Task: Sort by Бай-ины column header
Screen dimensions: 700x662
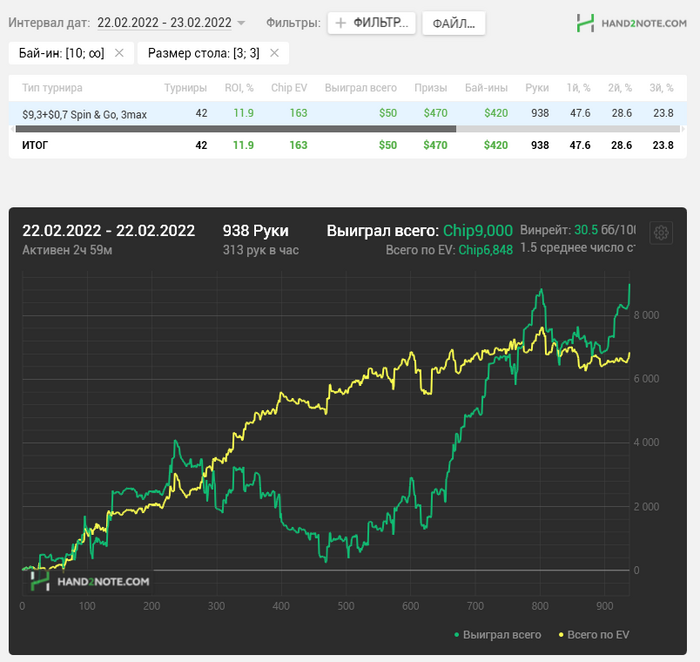Action: (x=486, y=88)
